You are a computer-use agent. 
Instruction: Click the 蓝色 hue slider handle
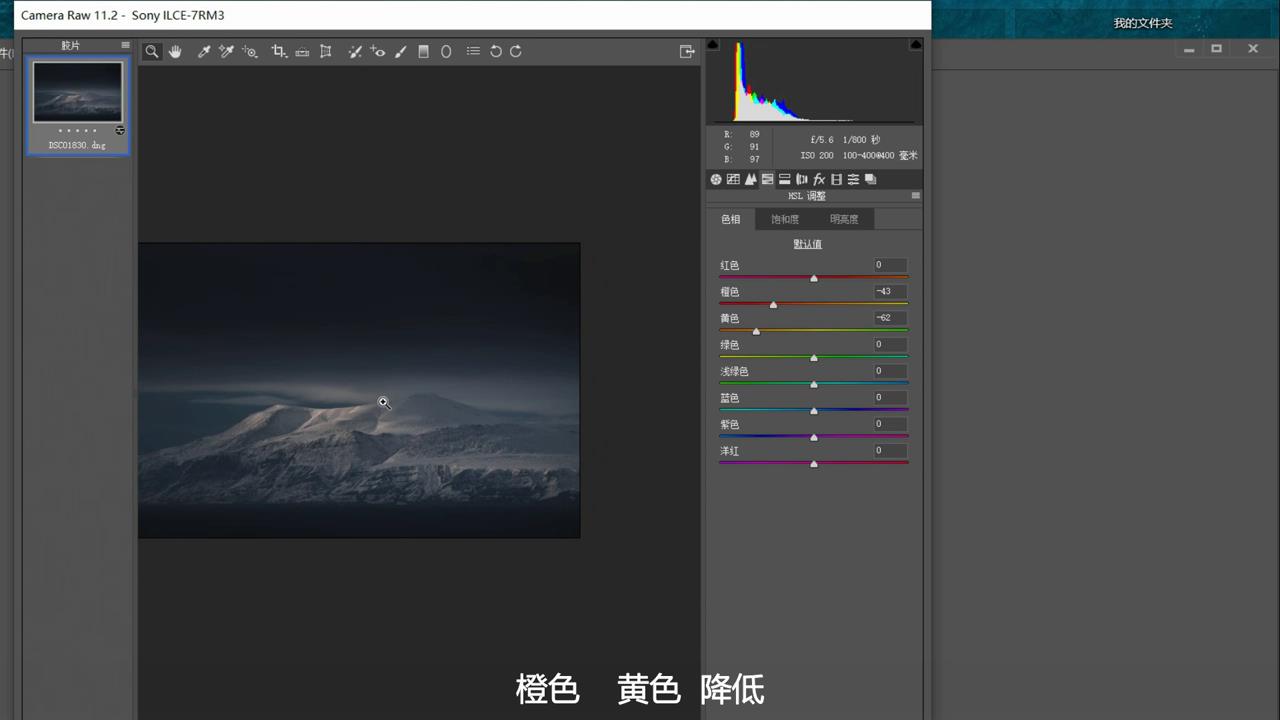pyautogui.click(x=814, y=410)
